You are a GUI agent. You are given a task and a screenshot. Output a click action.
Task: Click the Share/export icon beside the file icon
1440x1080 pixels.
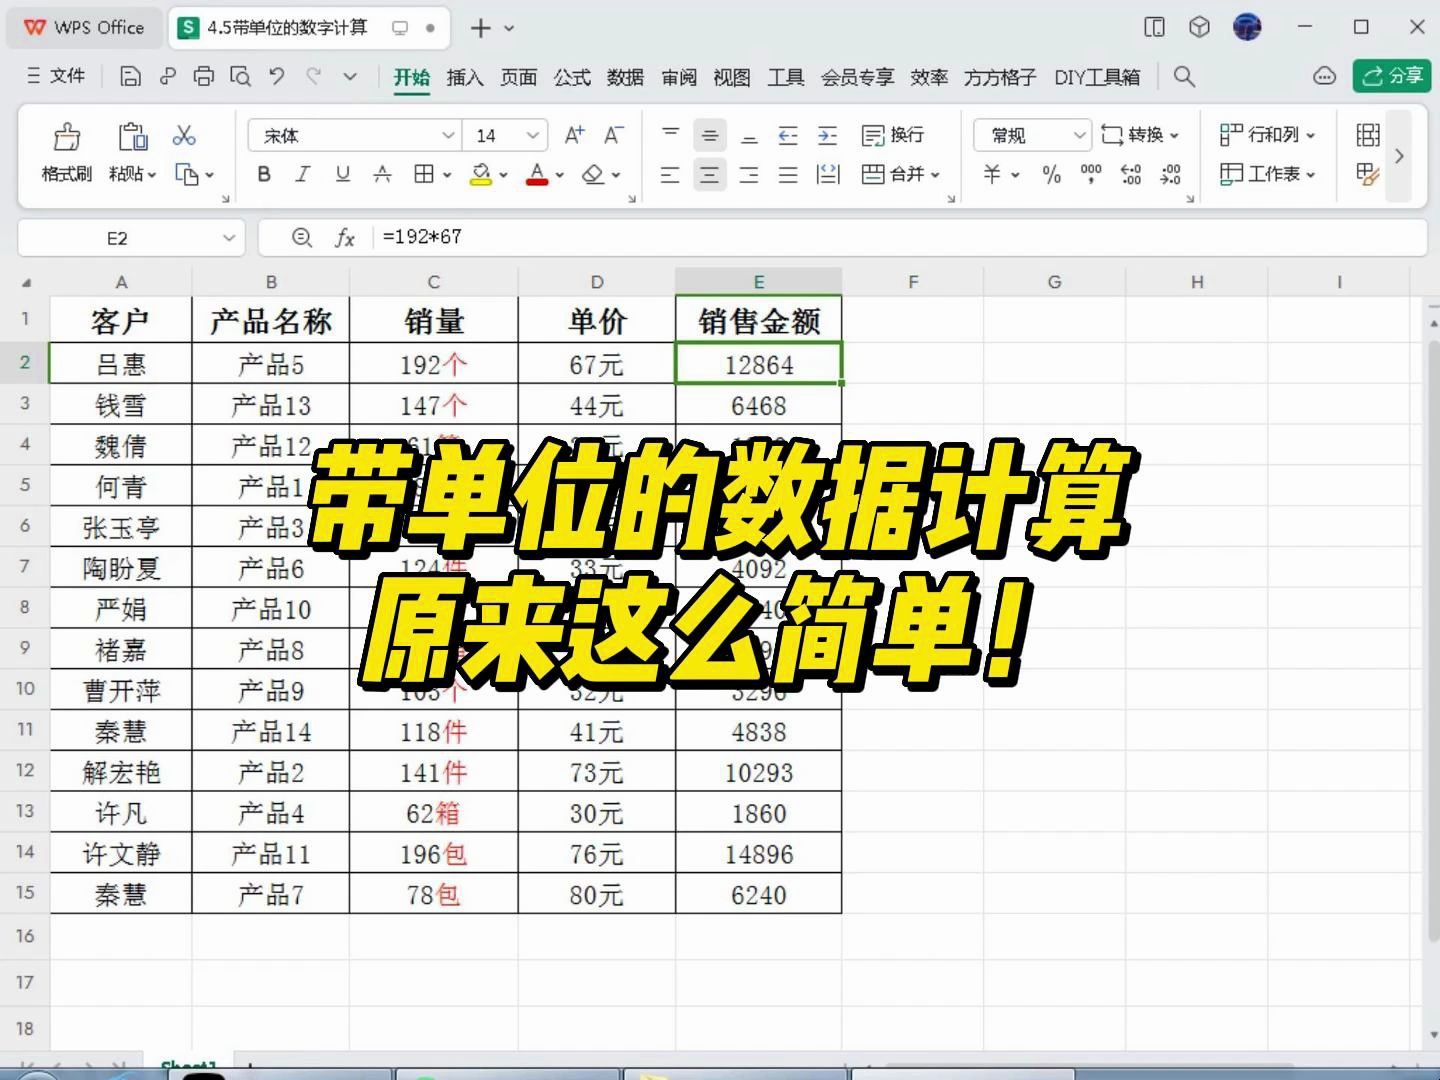167,76
